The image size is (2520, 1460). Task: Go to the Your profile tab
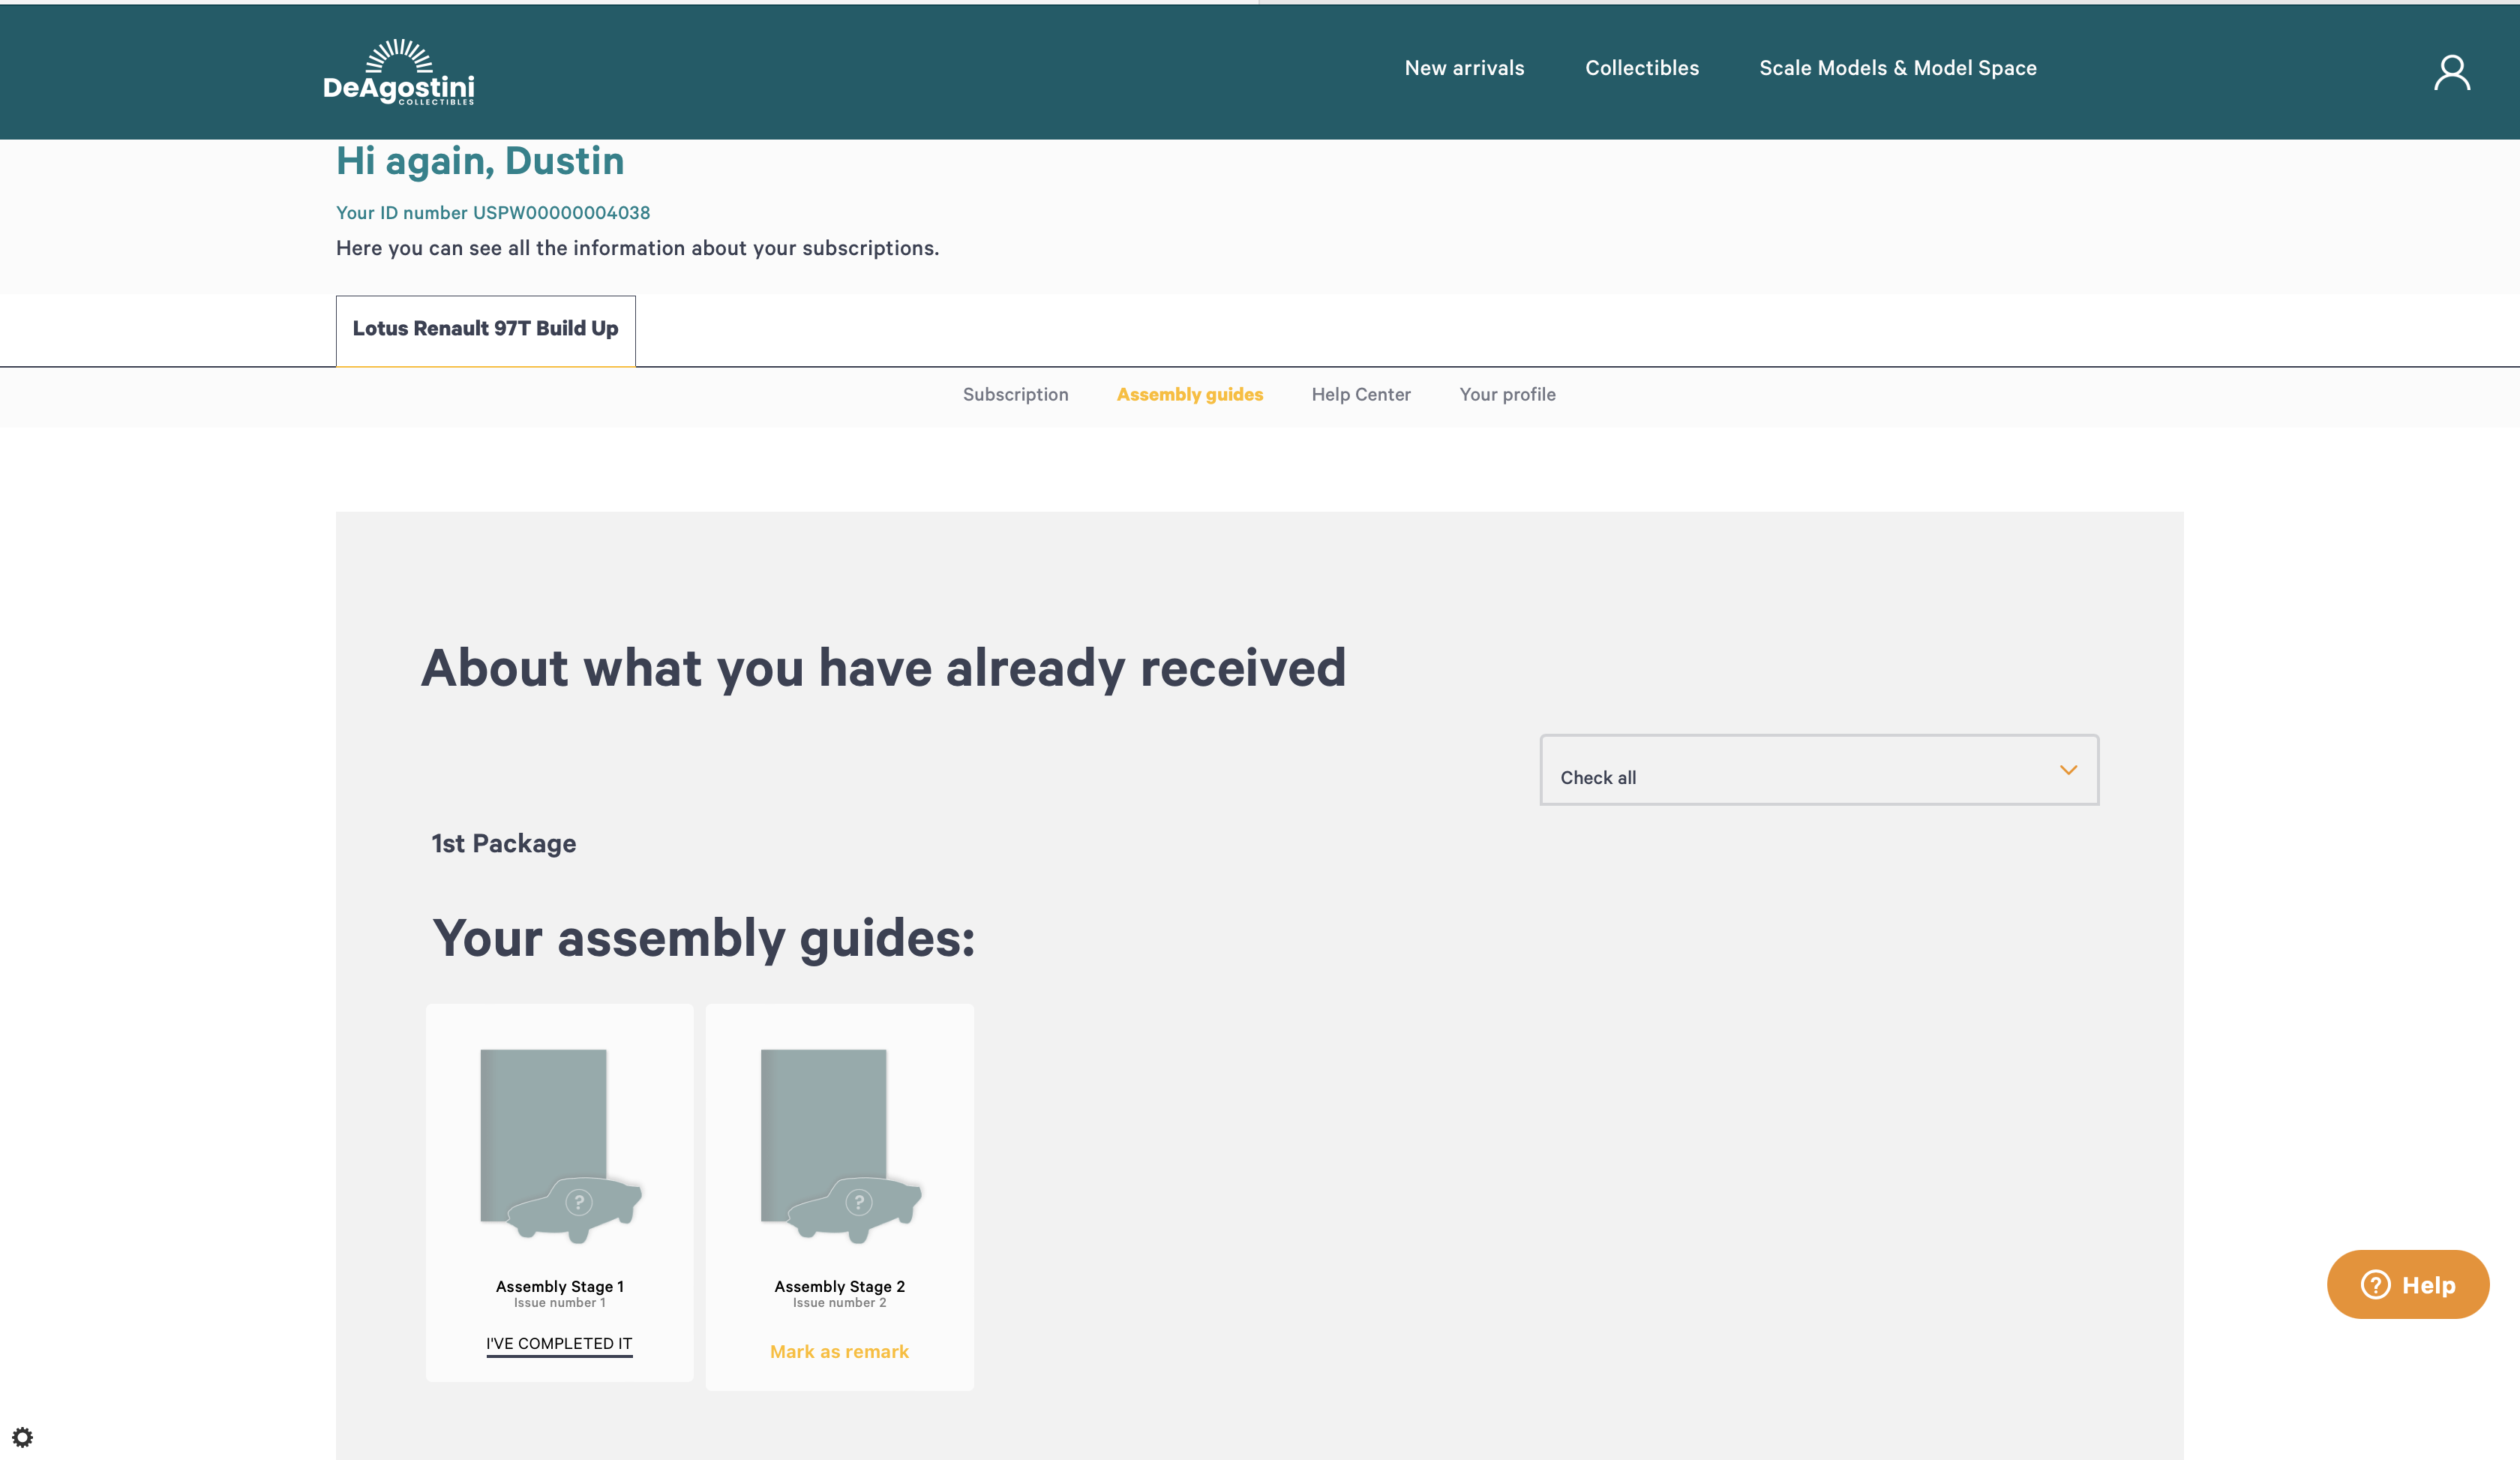click(1506, 394)
